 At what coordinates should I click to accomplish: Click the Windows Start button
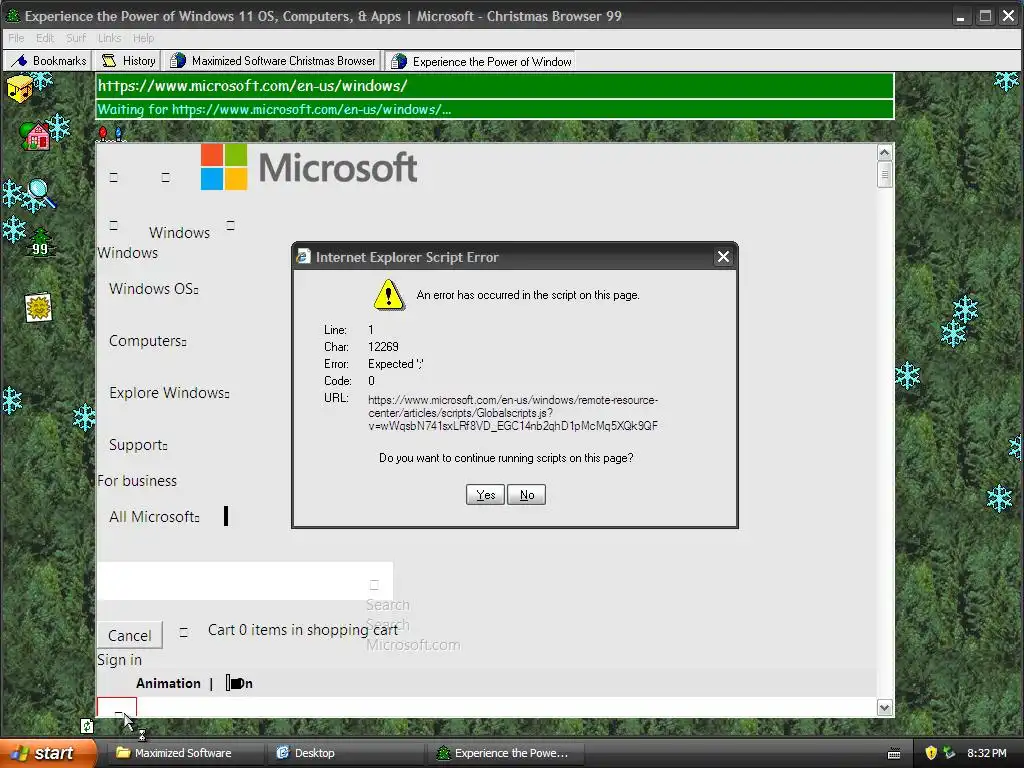47,753
